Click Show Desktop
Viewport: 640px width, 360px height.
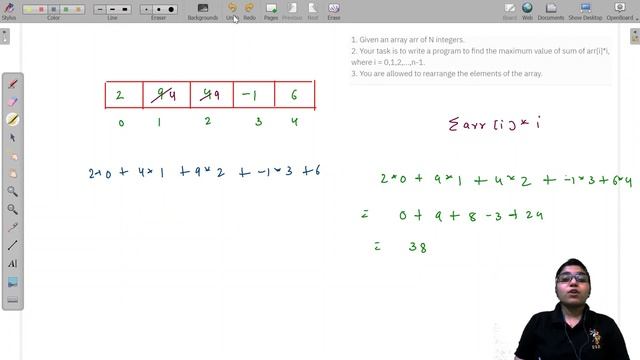585,11
